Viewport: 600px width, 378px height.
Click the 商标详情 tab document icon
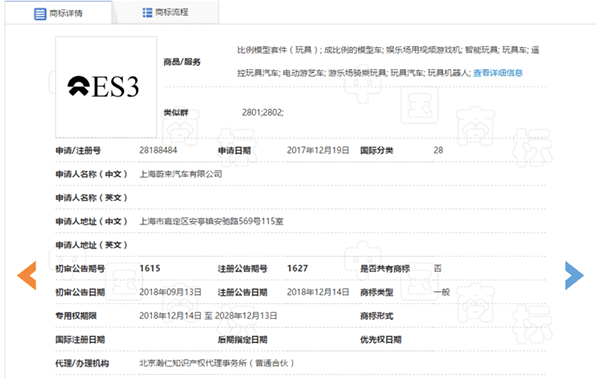40,14
